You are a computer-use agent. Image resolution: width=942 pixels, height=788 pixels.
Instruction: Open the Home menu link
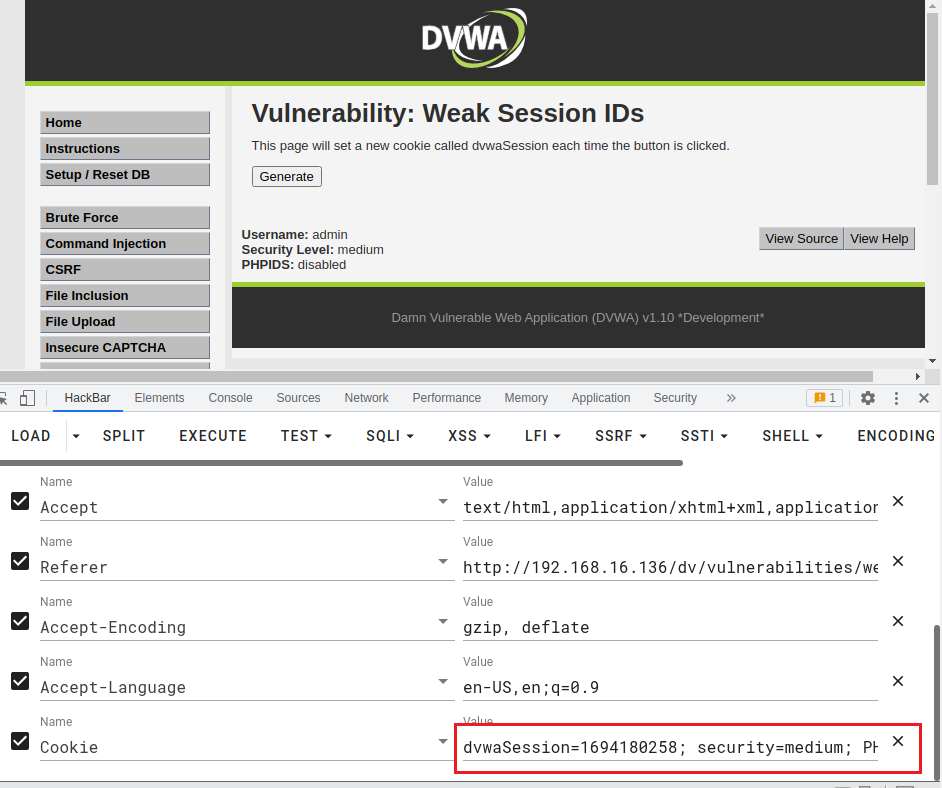click(x=125, y=123)
